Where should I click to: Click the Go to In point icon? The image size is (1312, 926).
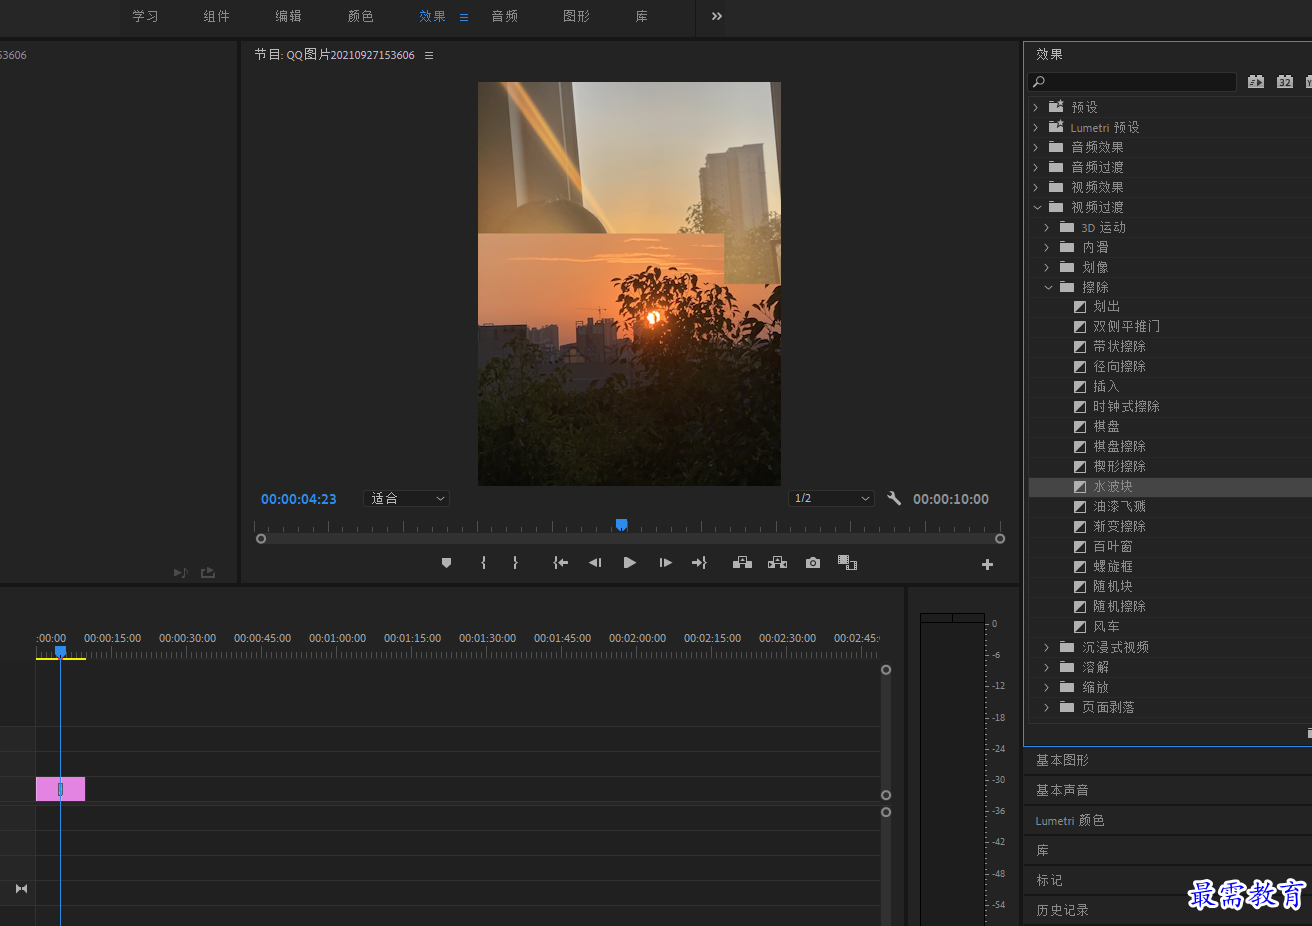coord(560,563)
